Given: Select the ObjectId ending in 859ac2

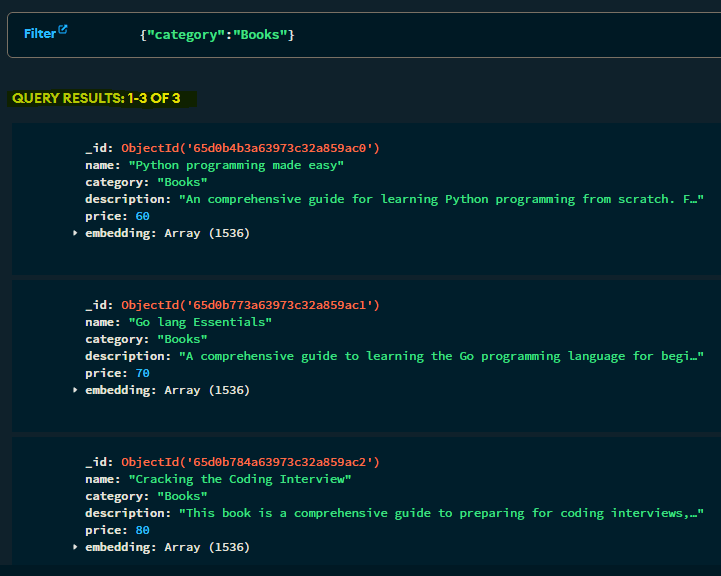Looking at the screenshot, I should [x=250, y=462].
